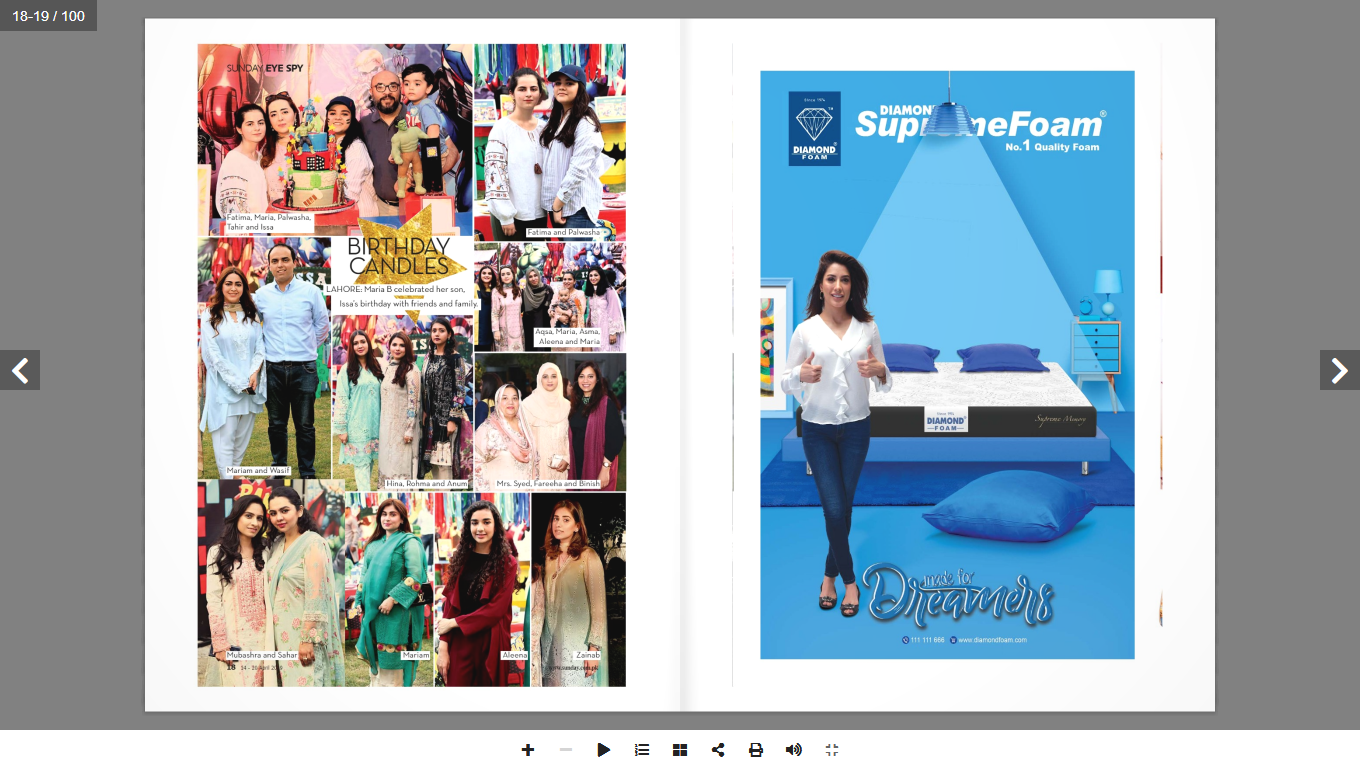Open the table of contents list
The height and width of the screenshot is (768, 1360).
pyautogui.click(x=642, y=750)
